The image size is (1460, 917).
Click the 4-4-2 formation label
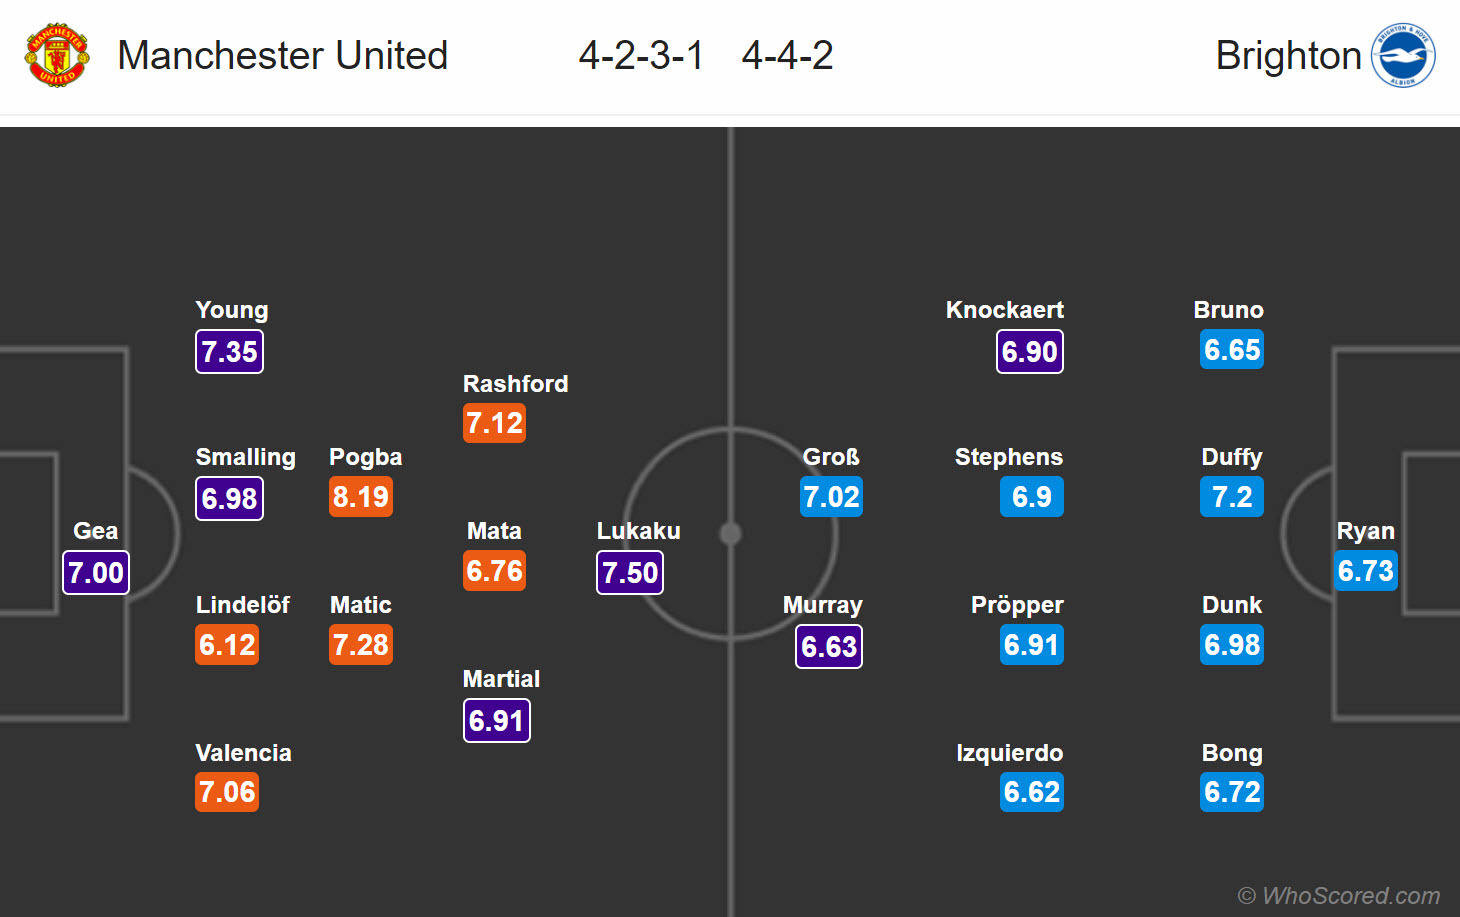click(x=787, y=56)
